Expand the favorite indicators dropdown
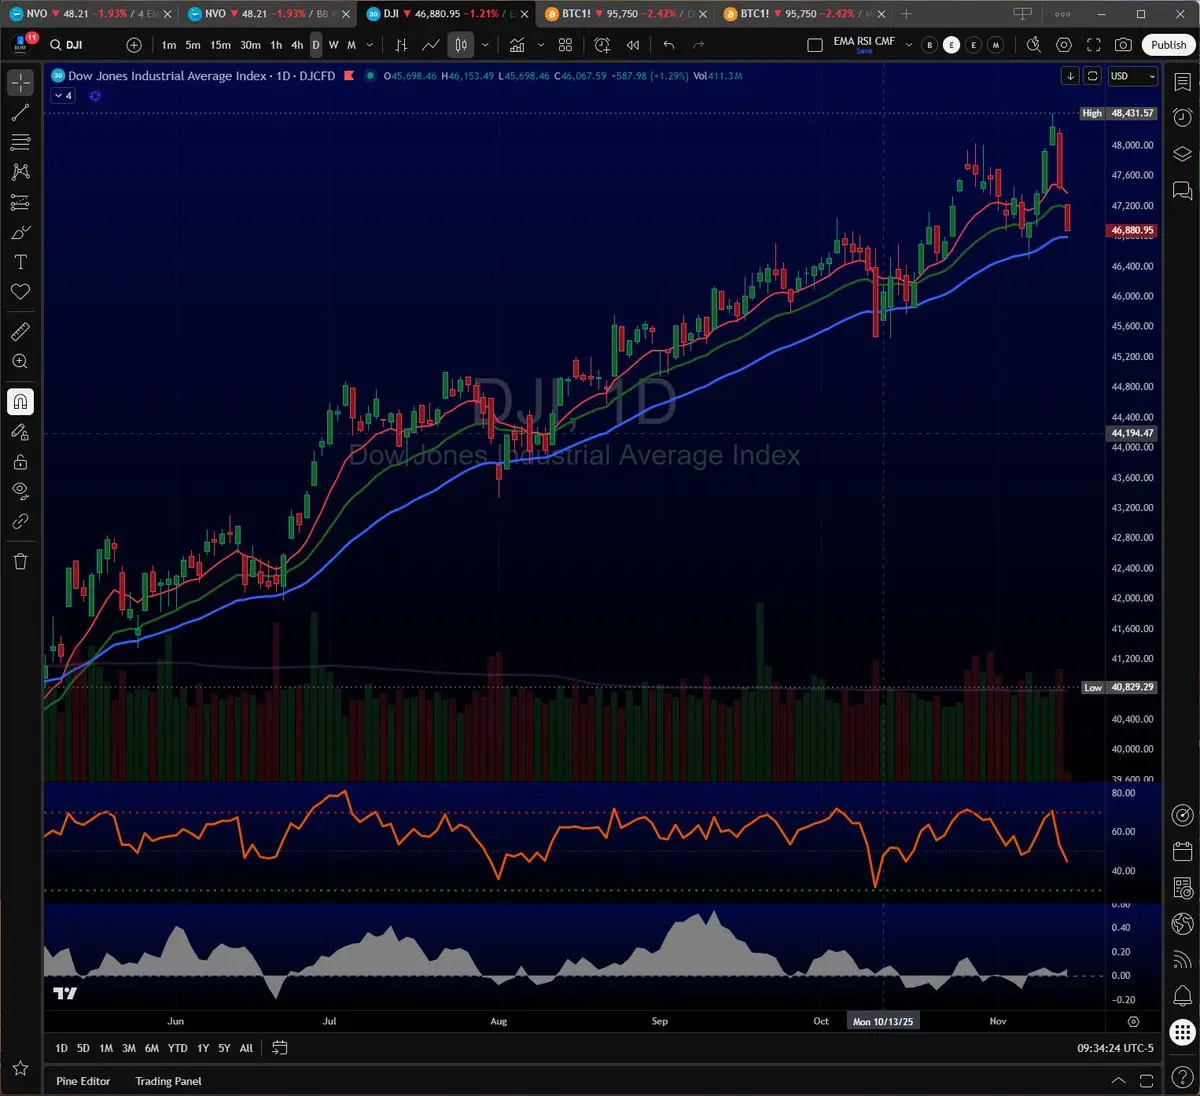The height and width of the screenshot is (1096, 1200). tap(541, 45)
